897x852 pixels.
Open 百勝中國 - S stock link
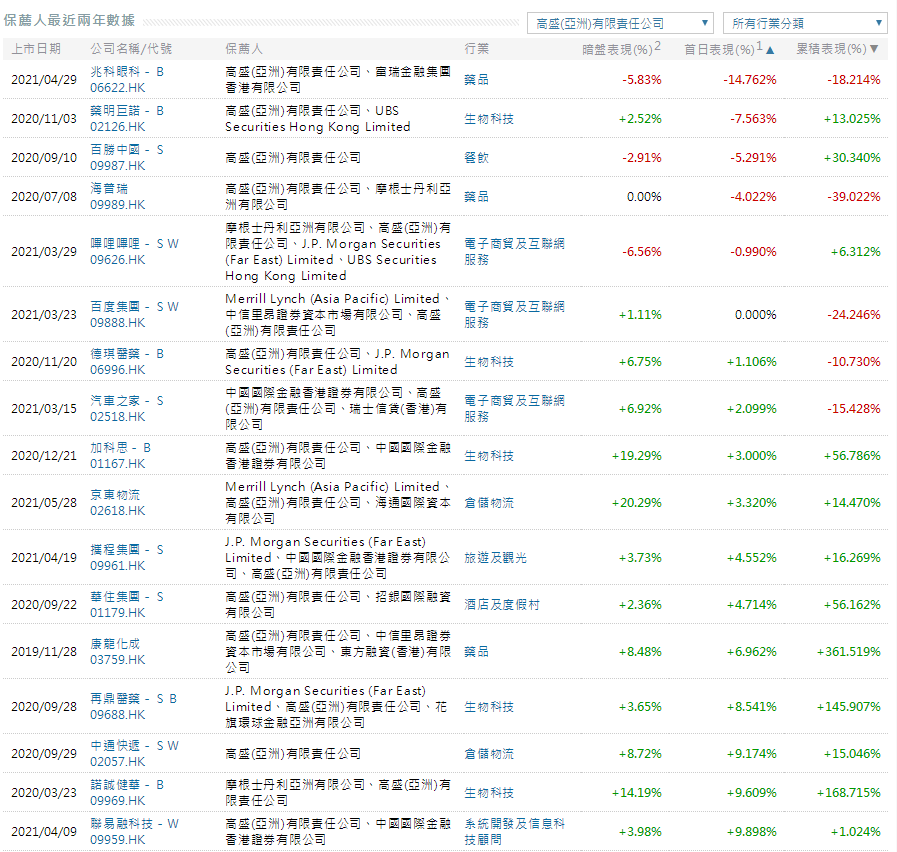tap(127, 149)
